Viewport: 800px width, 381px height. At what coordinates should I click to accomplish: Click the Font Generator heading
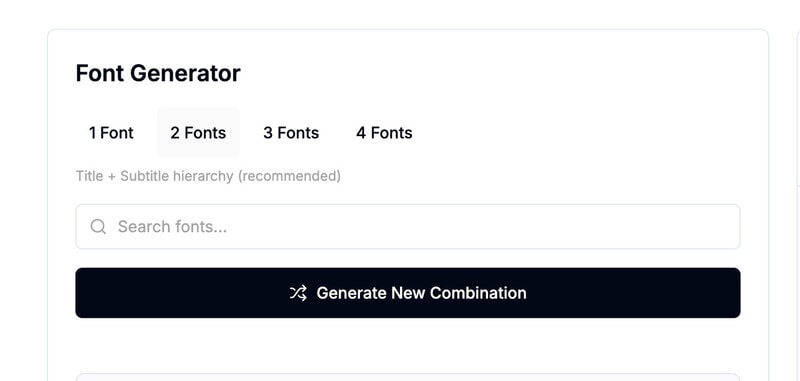(158, 73)
